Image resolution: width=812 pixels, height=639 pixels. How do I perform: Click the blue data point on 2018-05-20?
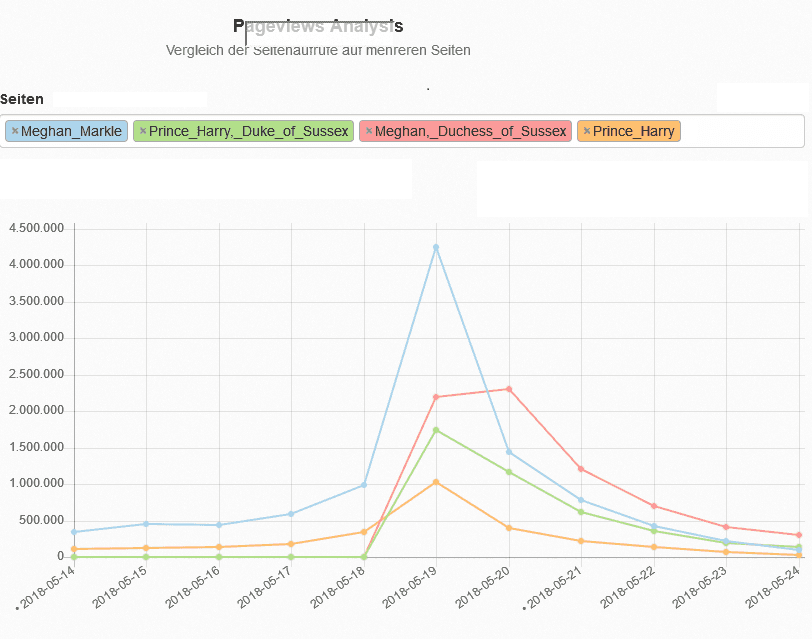509,452
